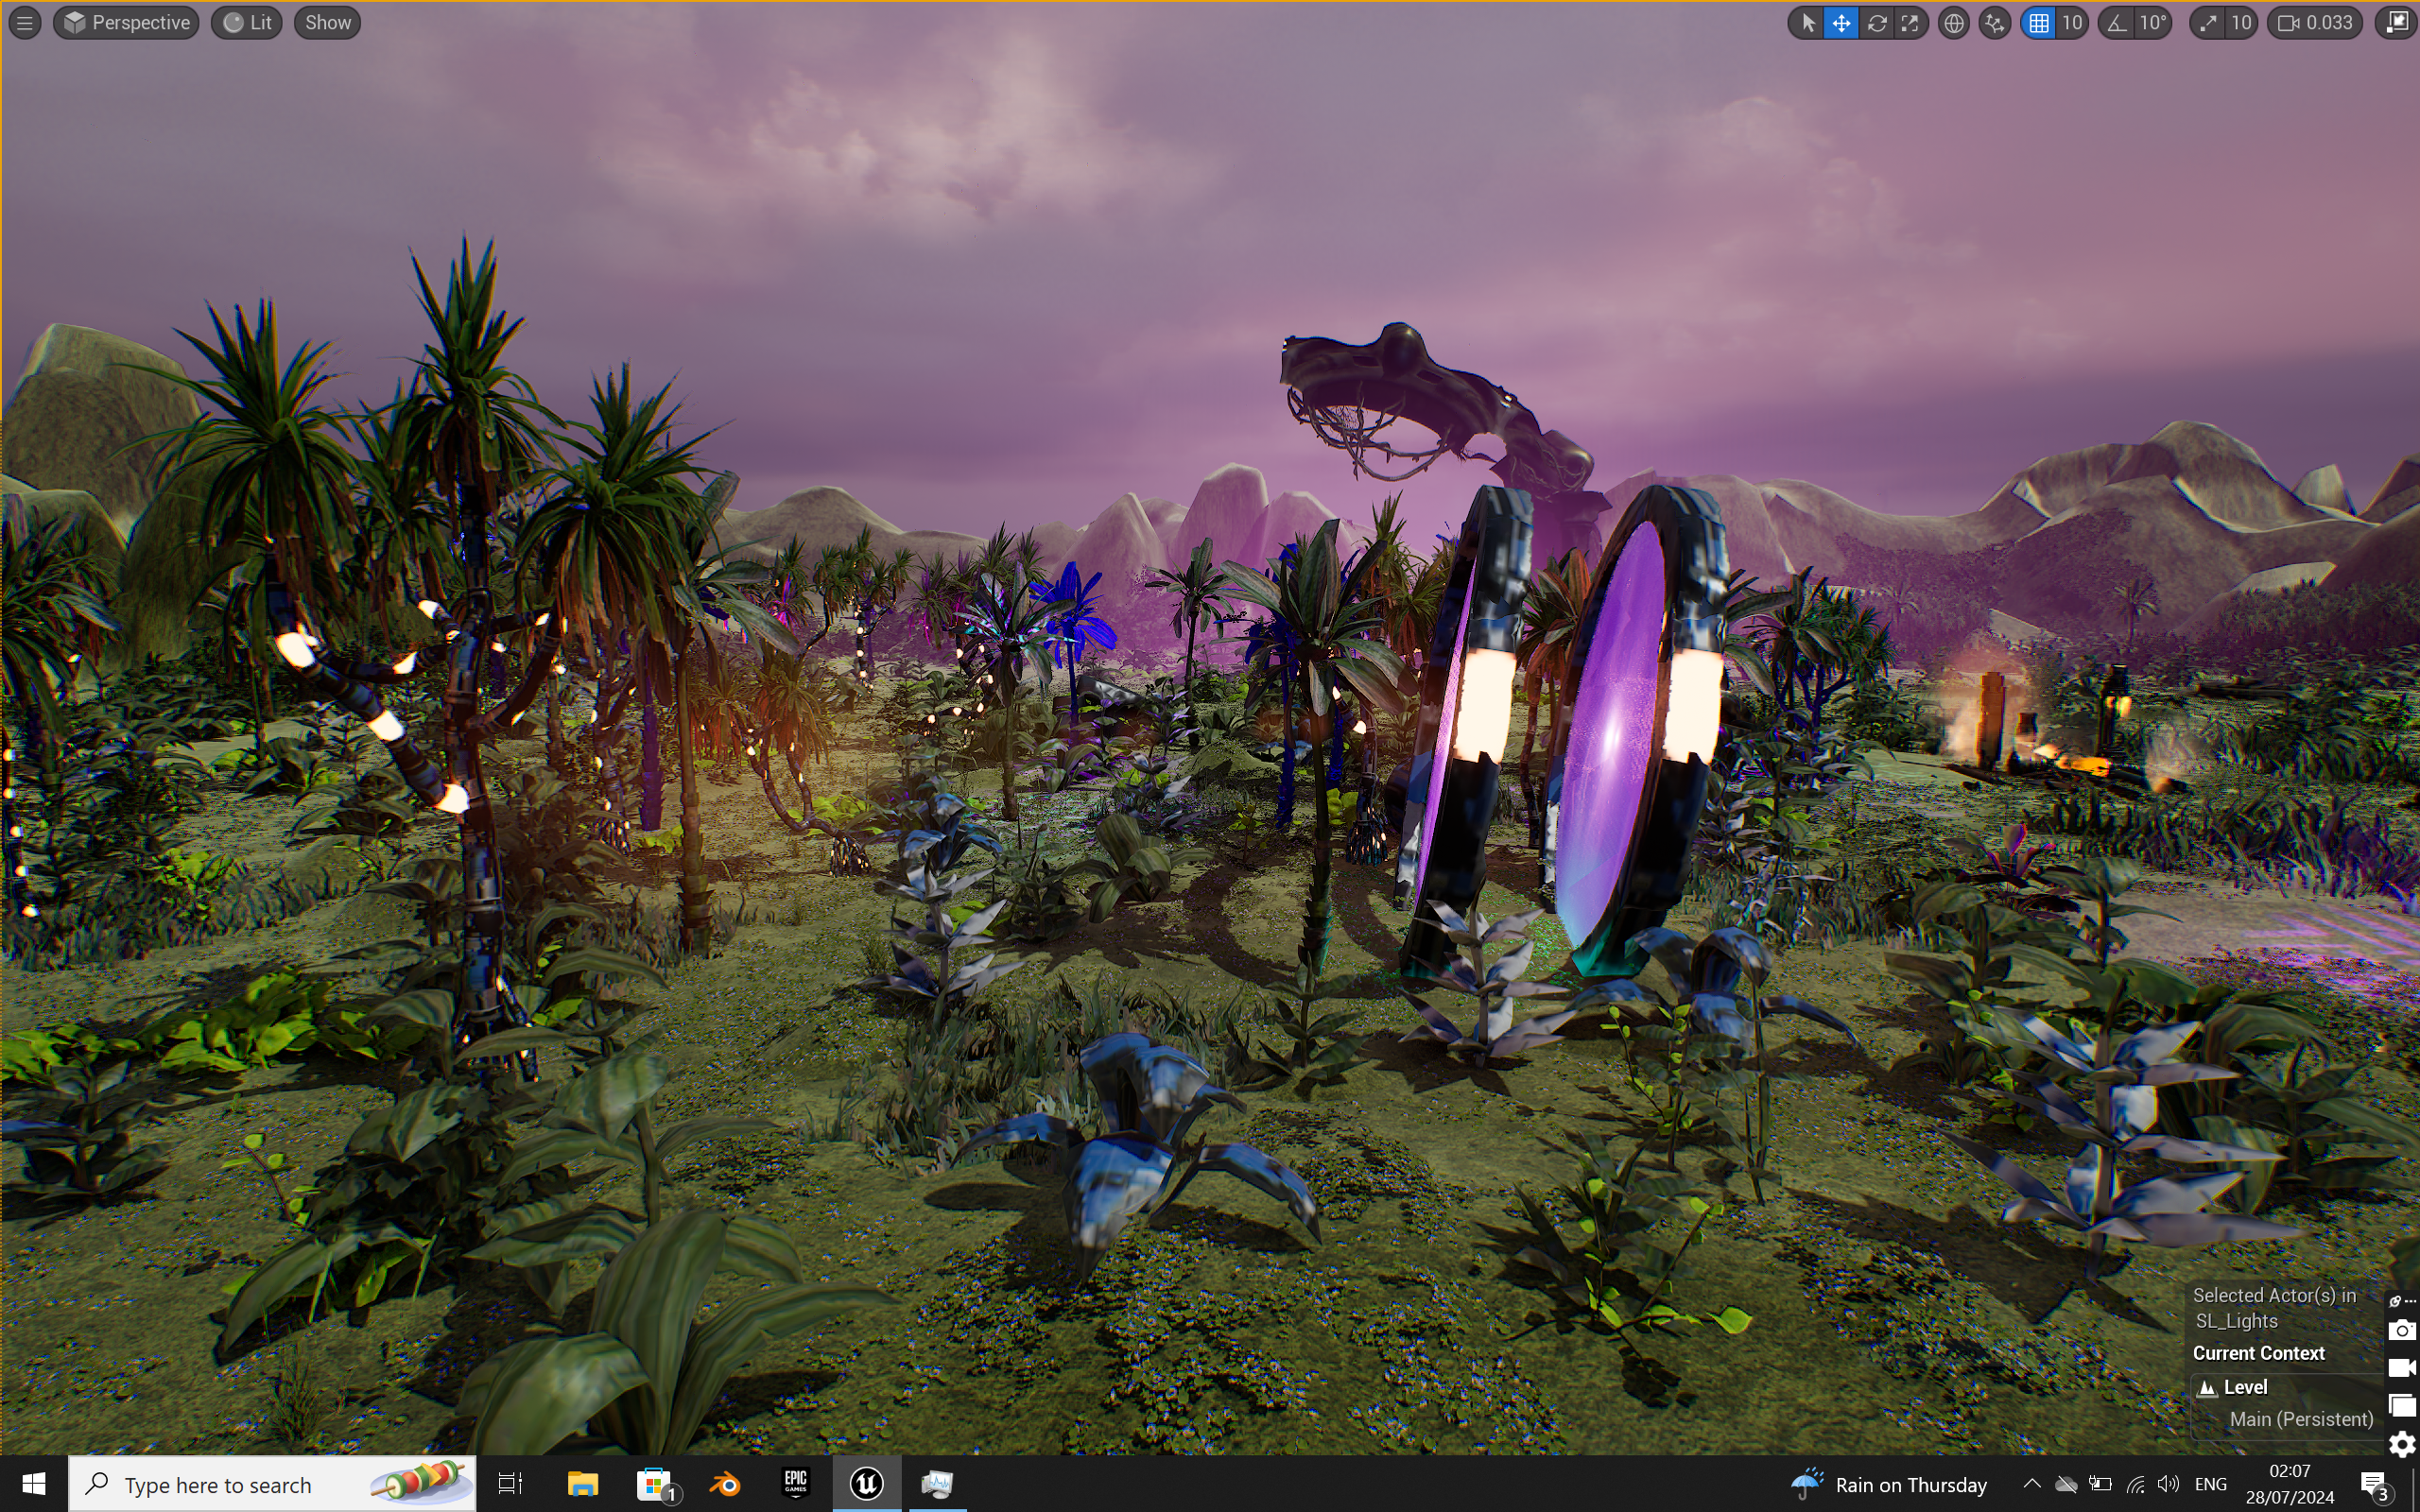Open the rotation snap 10° dropdown

coord(2153,23)
